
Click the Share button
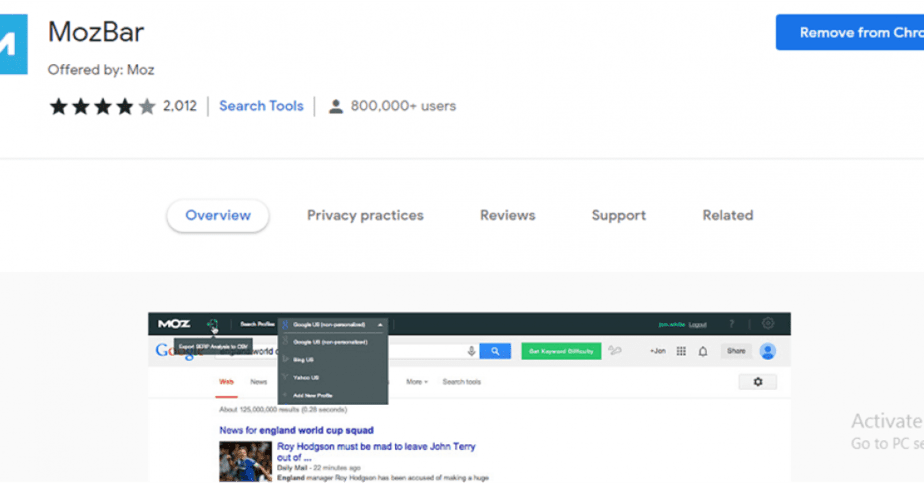(736, 351)
